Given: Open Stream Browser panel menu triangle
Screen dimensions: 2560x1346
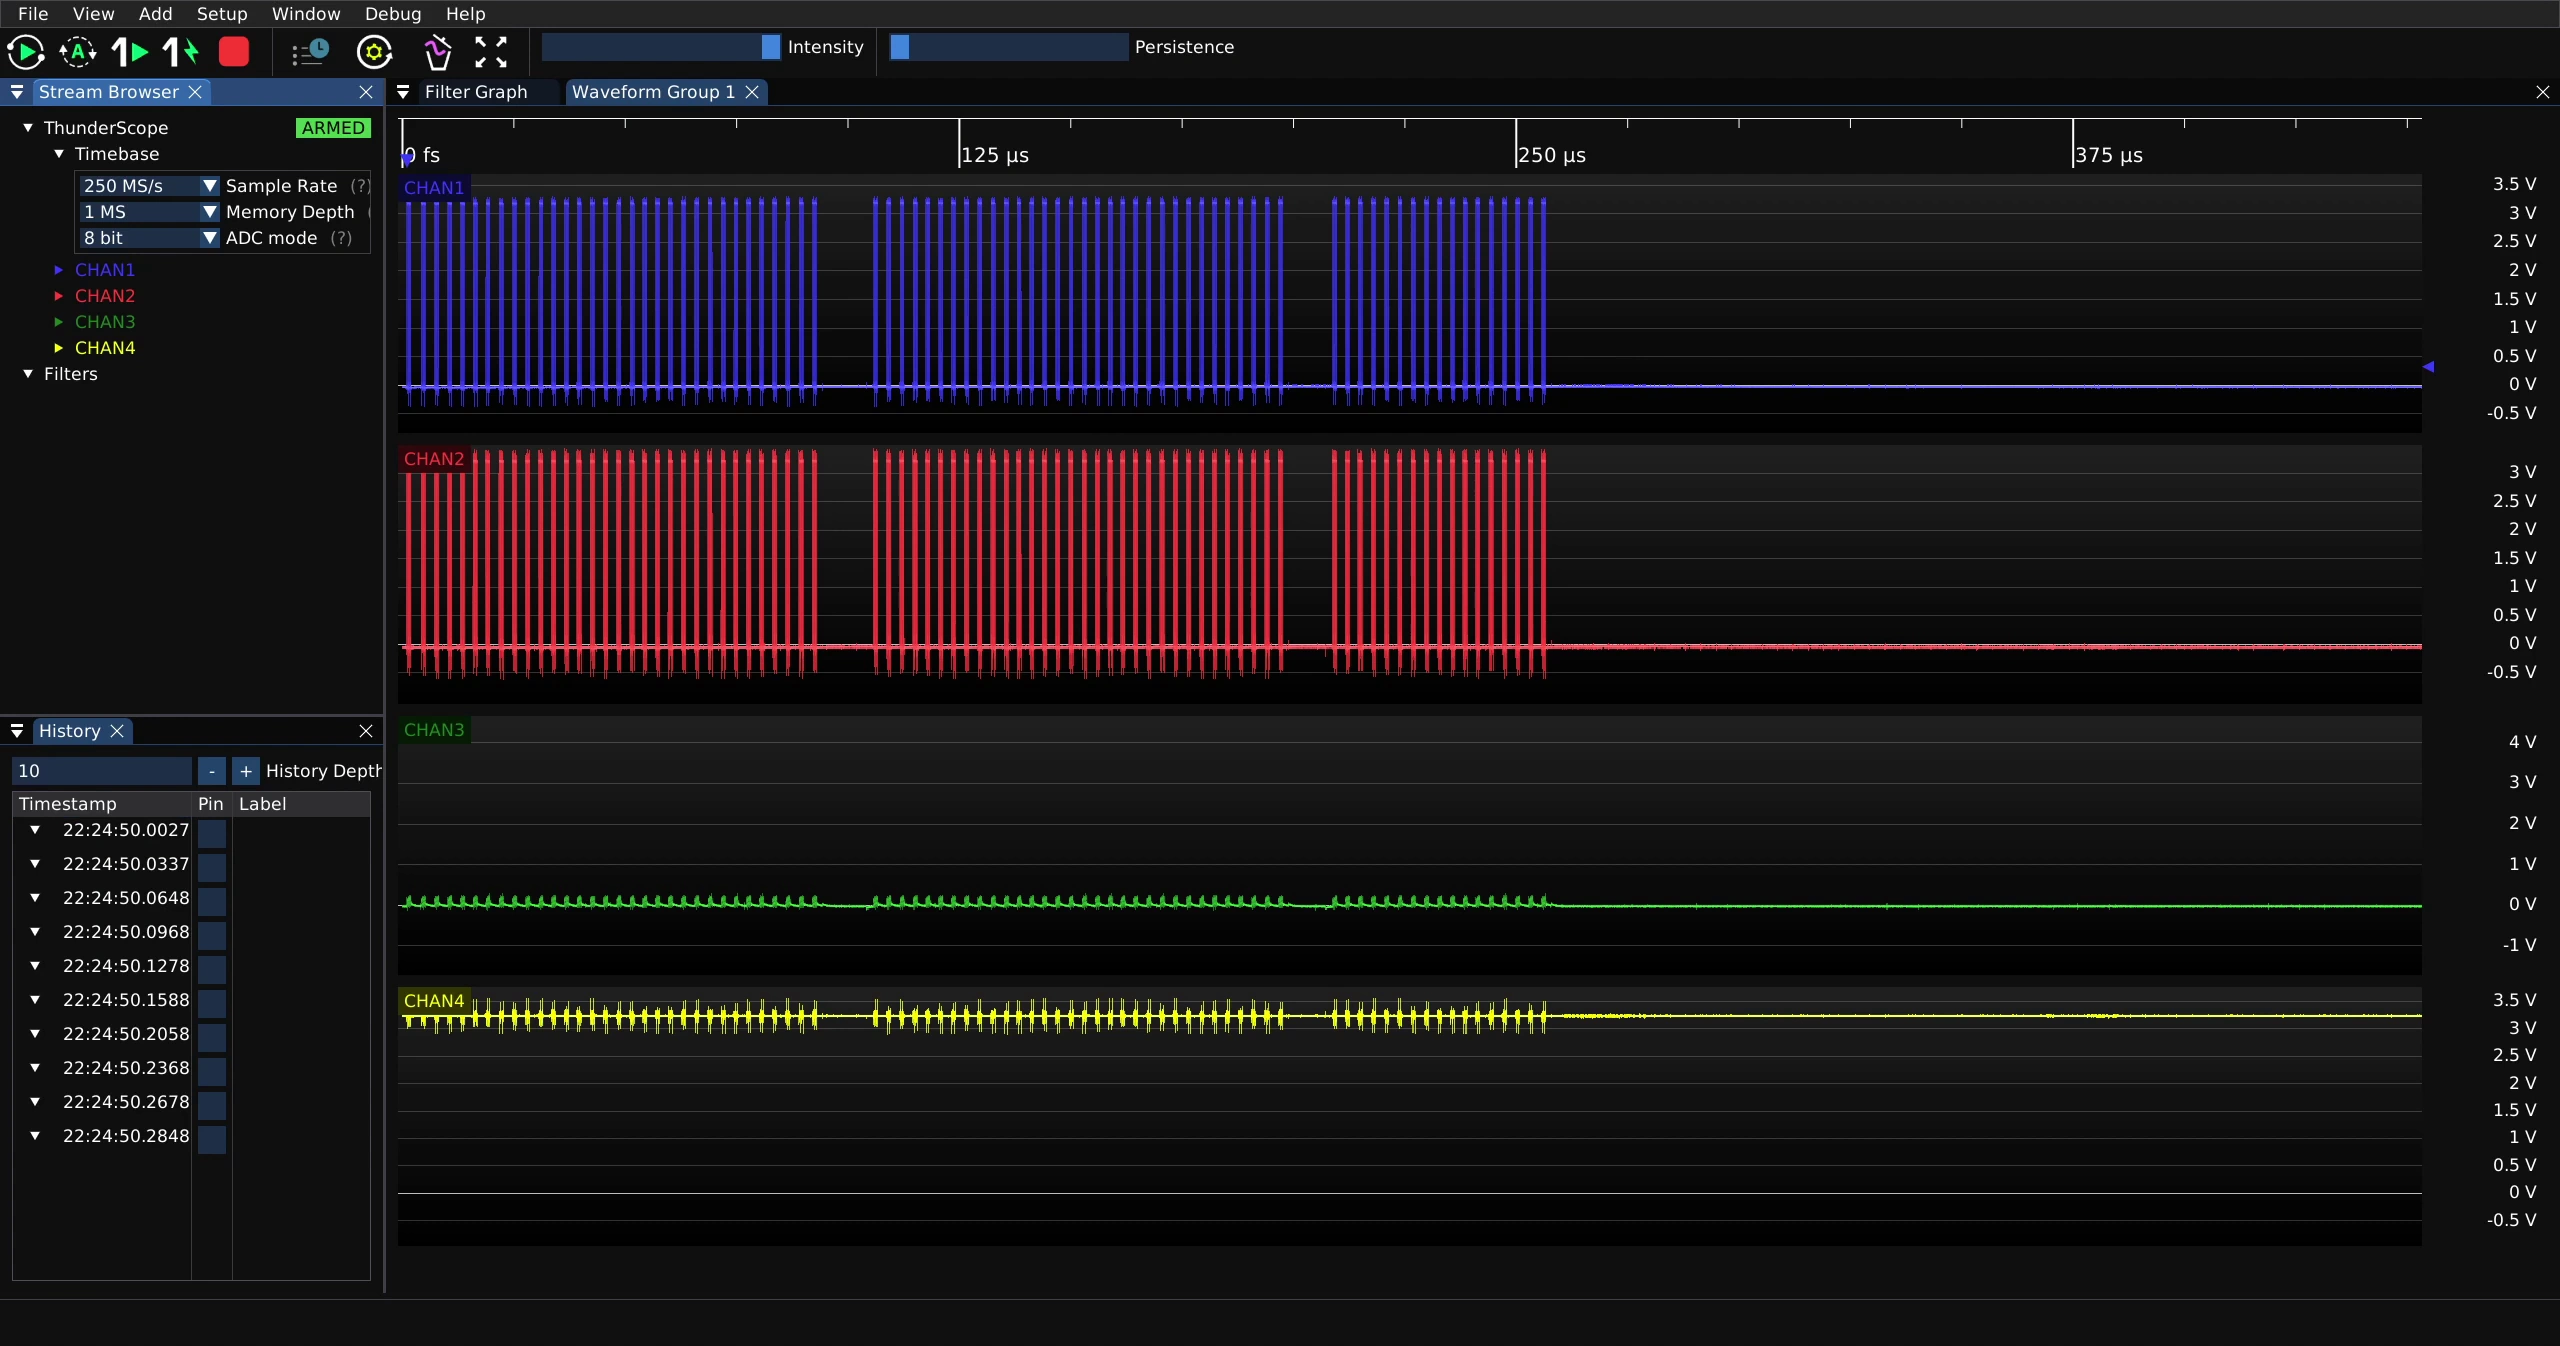Looking at the screenshot, I should 17,92.
